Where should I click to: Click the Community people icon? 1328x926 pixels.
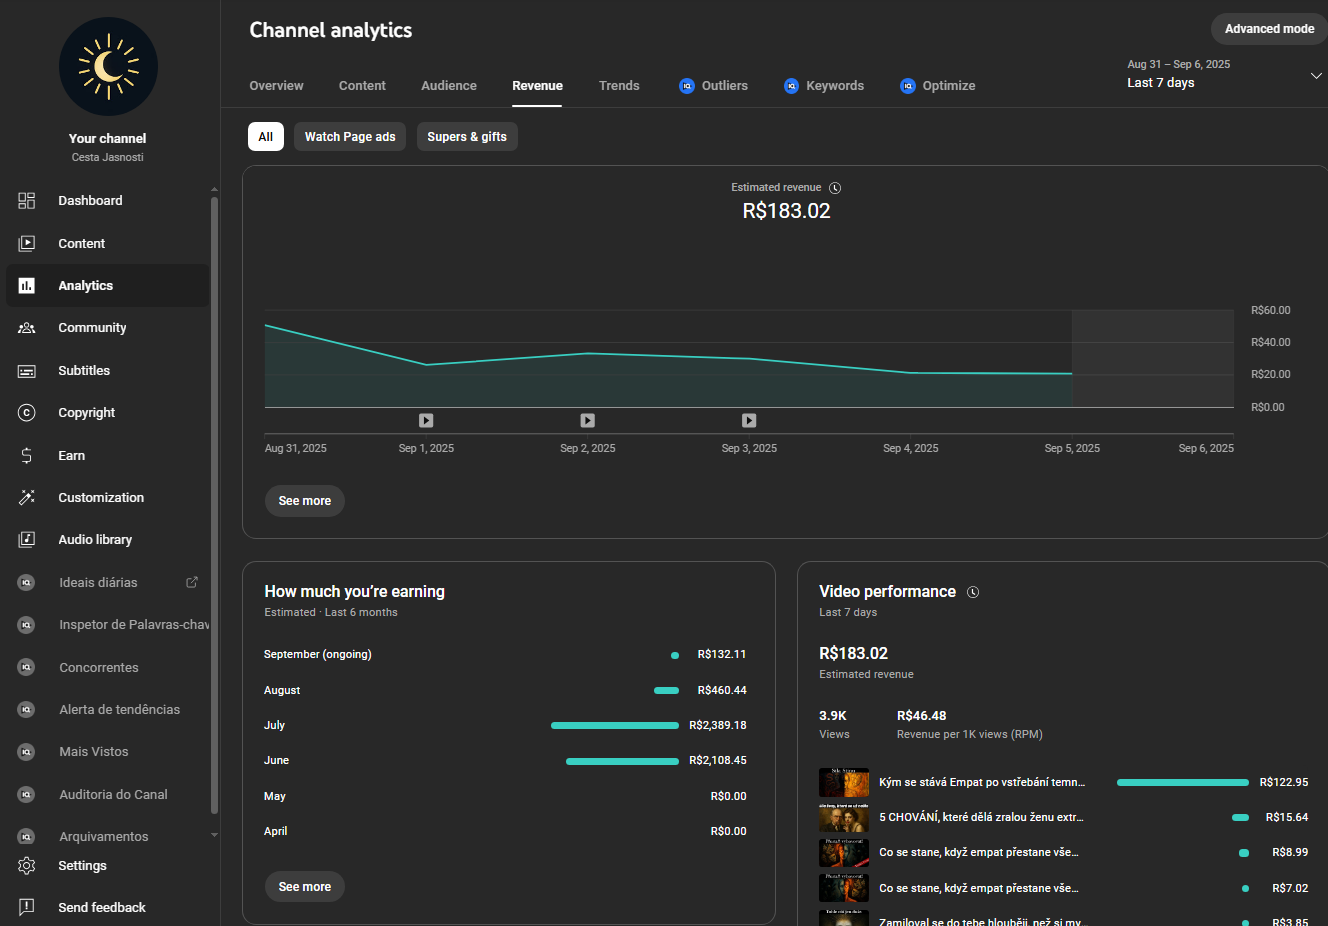coord(27,328)
